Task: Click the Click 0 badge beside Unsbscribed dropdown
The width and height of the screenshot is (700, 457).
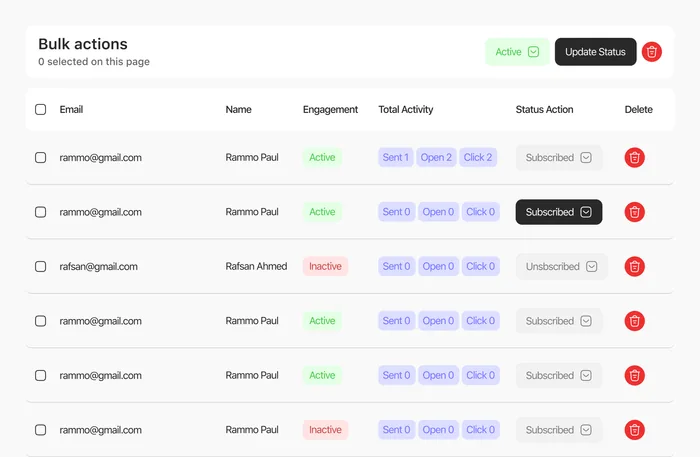Action: click(480, 266)
